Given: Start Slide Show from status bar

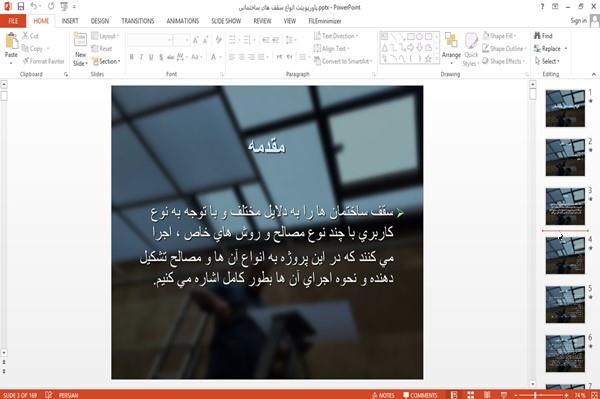Looking at the screenshot, I should coord(504,395).
